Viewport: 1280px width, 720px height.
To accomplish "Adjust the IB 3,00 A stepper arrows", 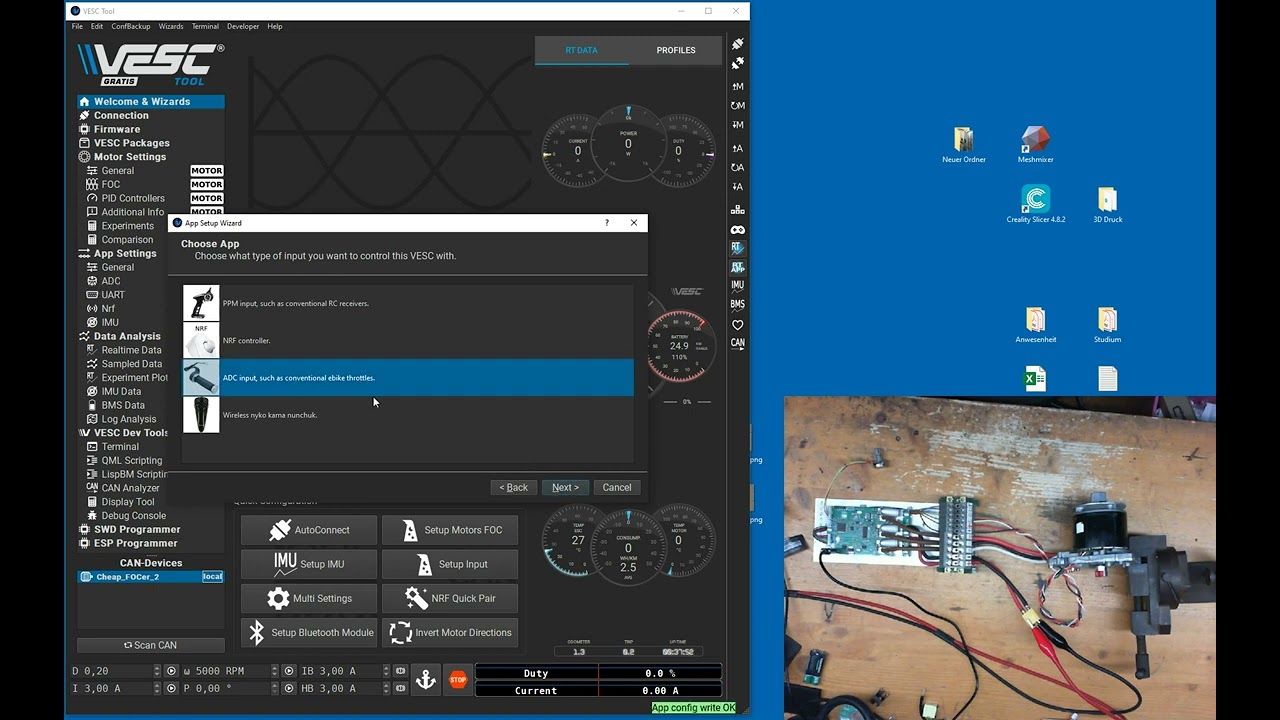I will pyautogui.click(x=387, y=671).
